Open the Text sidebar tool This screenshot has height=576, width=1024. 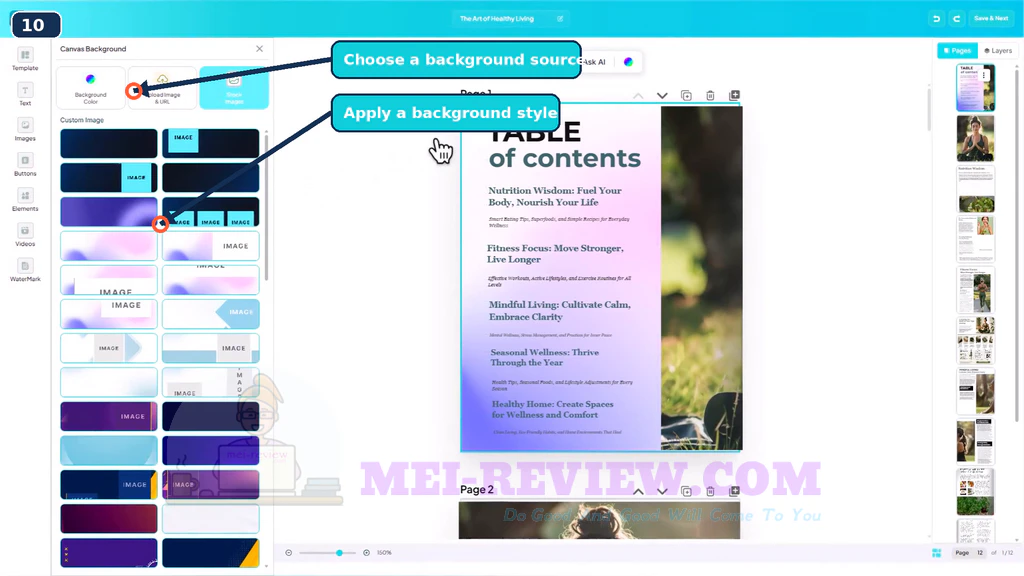25,95
